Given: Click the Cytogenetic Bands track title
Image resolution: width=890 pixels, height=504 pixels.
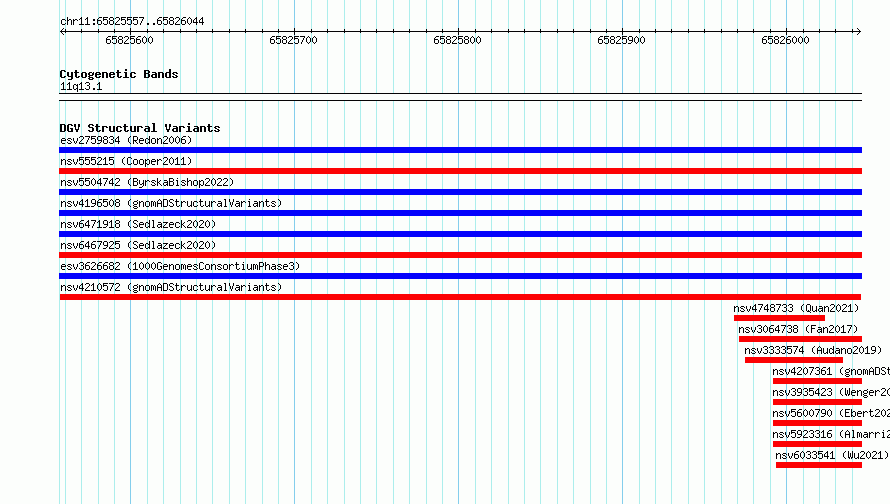Looking at the screenshot, I should tap(119, 74).
